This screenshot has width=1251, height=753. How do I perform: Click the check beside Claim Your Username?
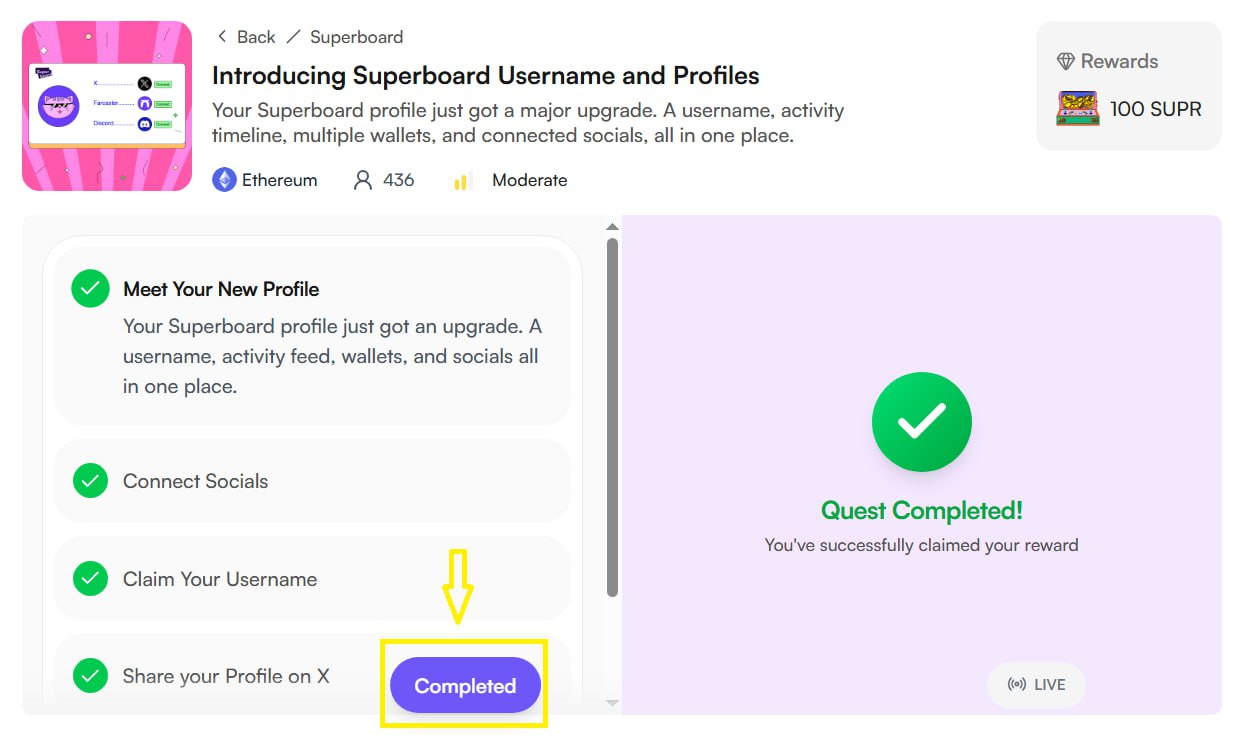pos(90,579)
